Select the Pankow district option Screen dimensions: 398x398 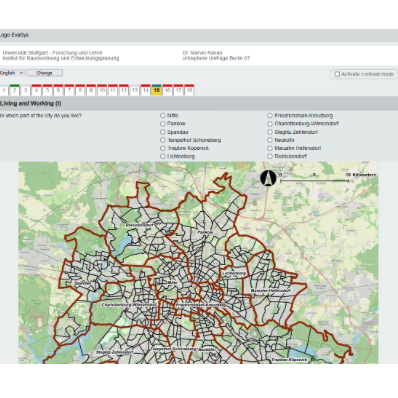point(163,124)
